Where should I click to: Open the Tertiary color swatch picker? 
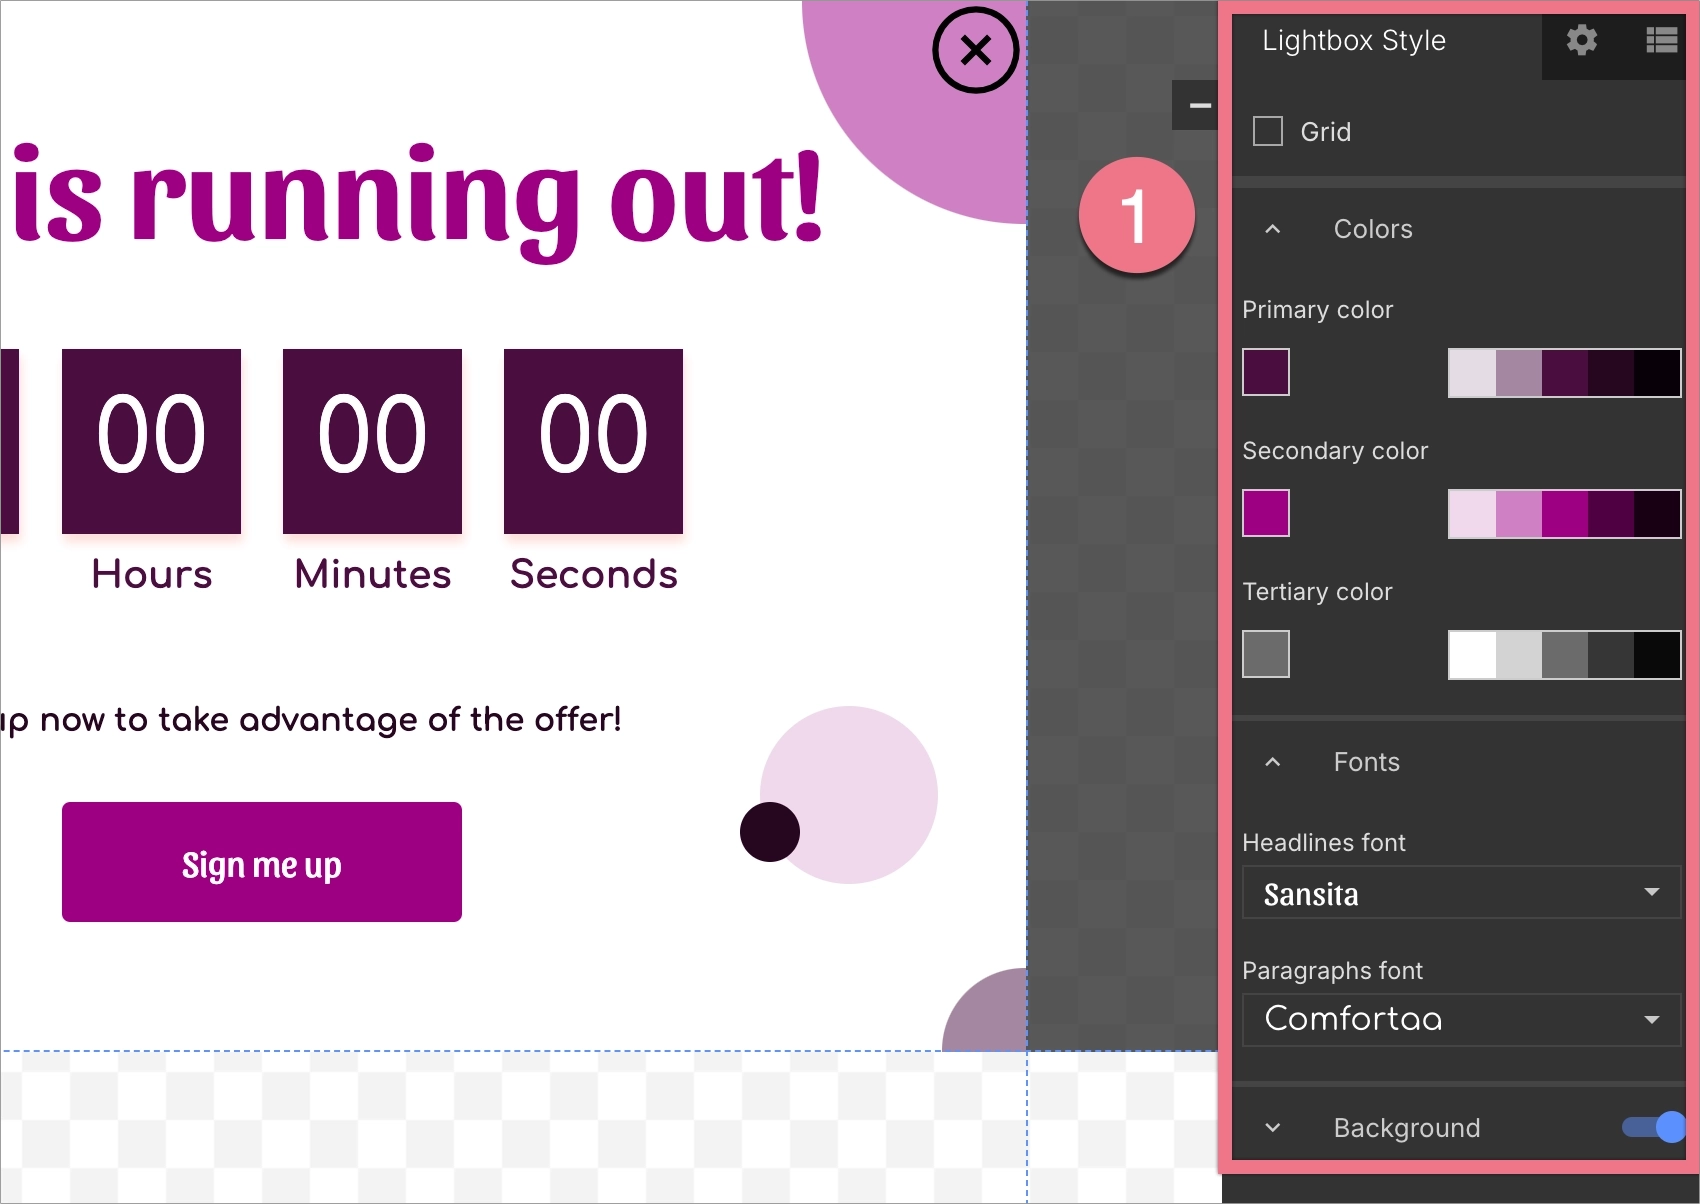click(1266, 654)
